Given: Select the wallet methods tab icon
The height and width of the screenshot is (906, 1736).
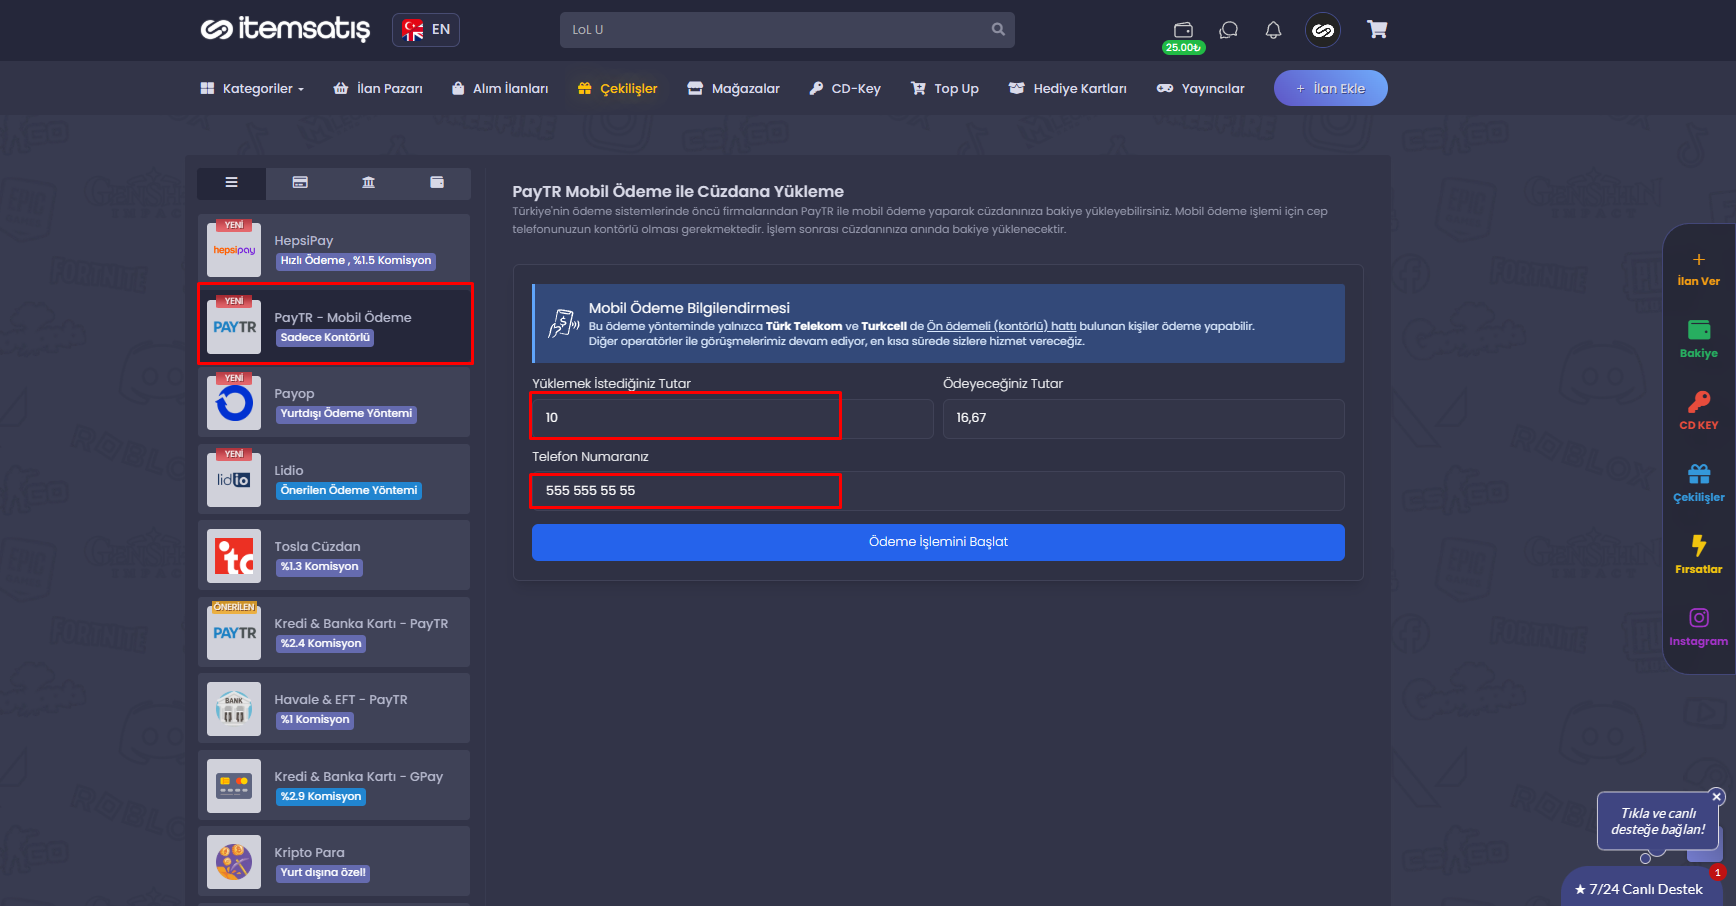Looking at the screenshot, I should (x=437, y=183).
